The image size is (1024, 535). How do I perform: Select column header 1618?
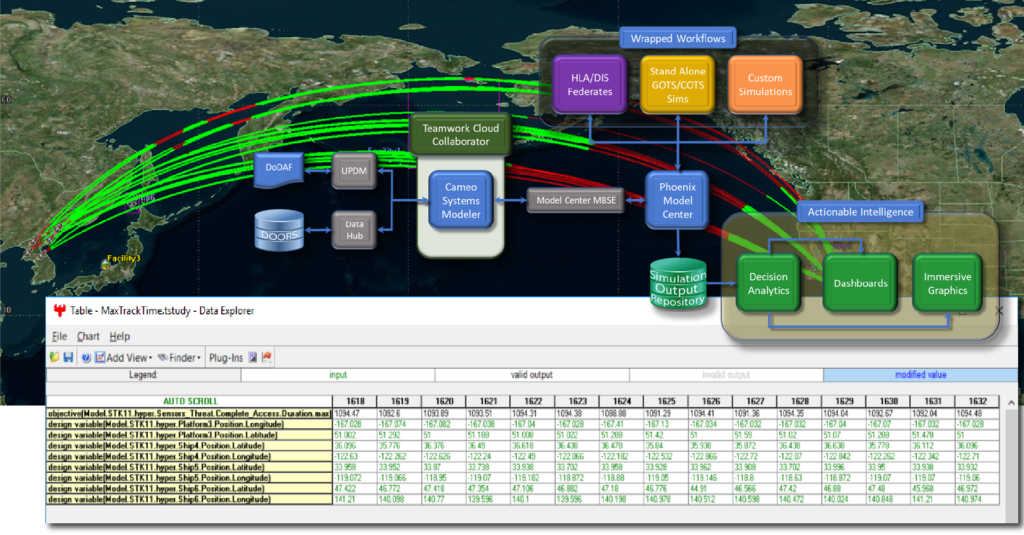(x=355, y=401)
